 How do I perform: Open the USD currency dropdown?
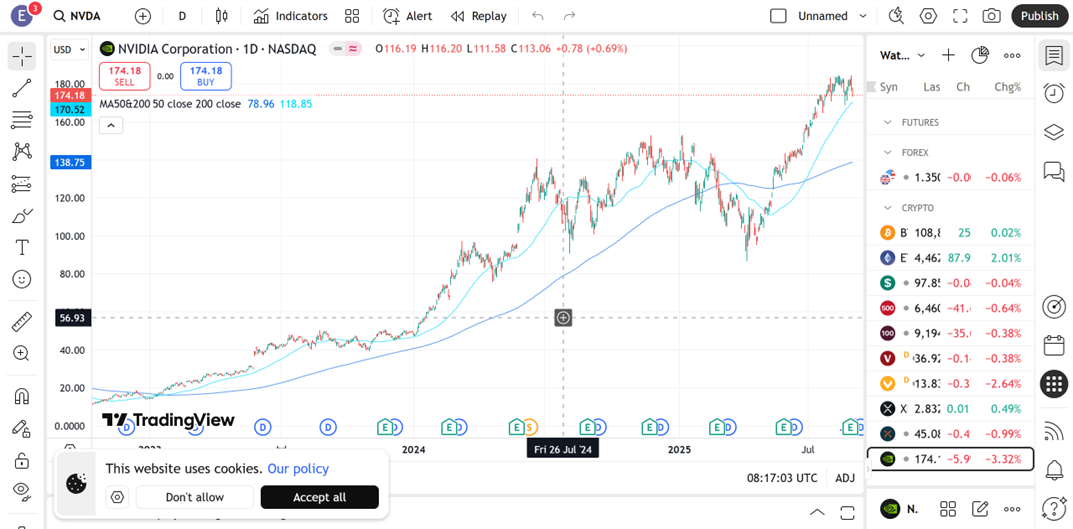tap(70, 49)
